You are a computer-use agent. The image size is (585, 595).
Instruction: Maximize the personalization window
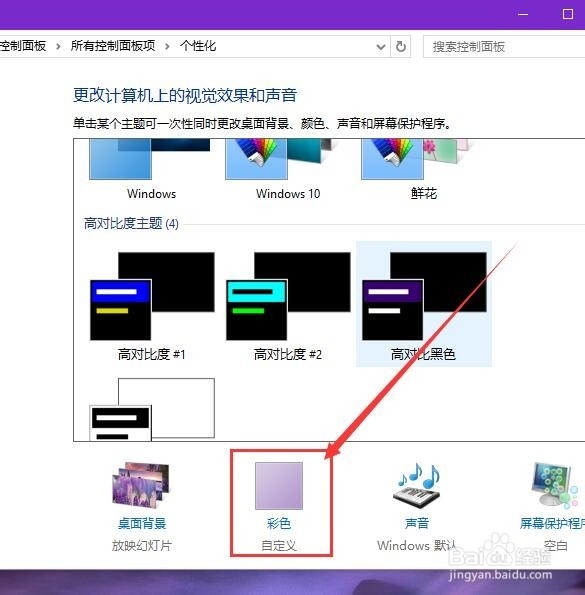coord(568,14)
